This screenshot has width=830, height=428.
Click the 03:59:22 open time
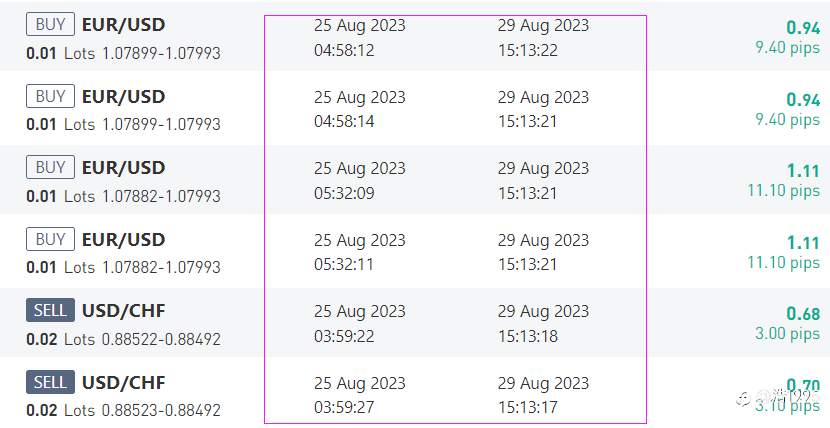(344, 336)
